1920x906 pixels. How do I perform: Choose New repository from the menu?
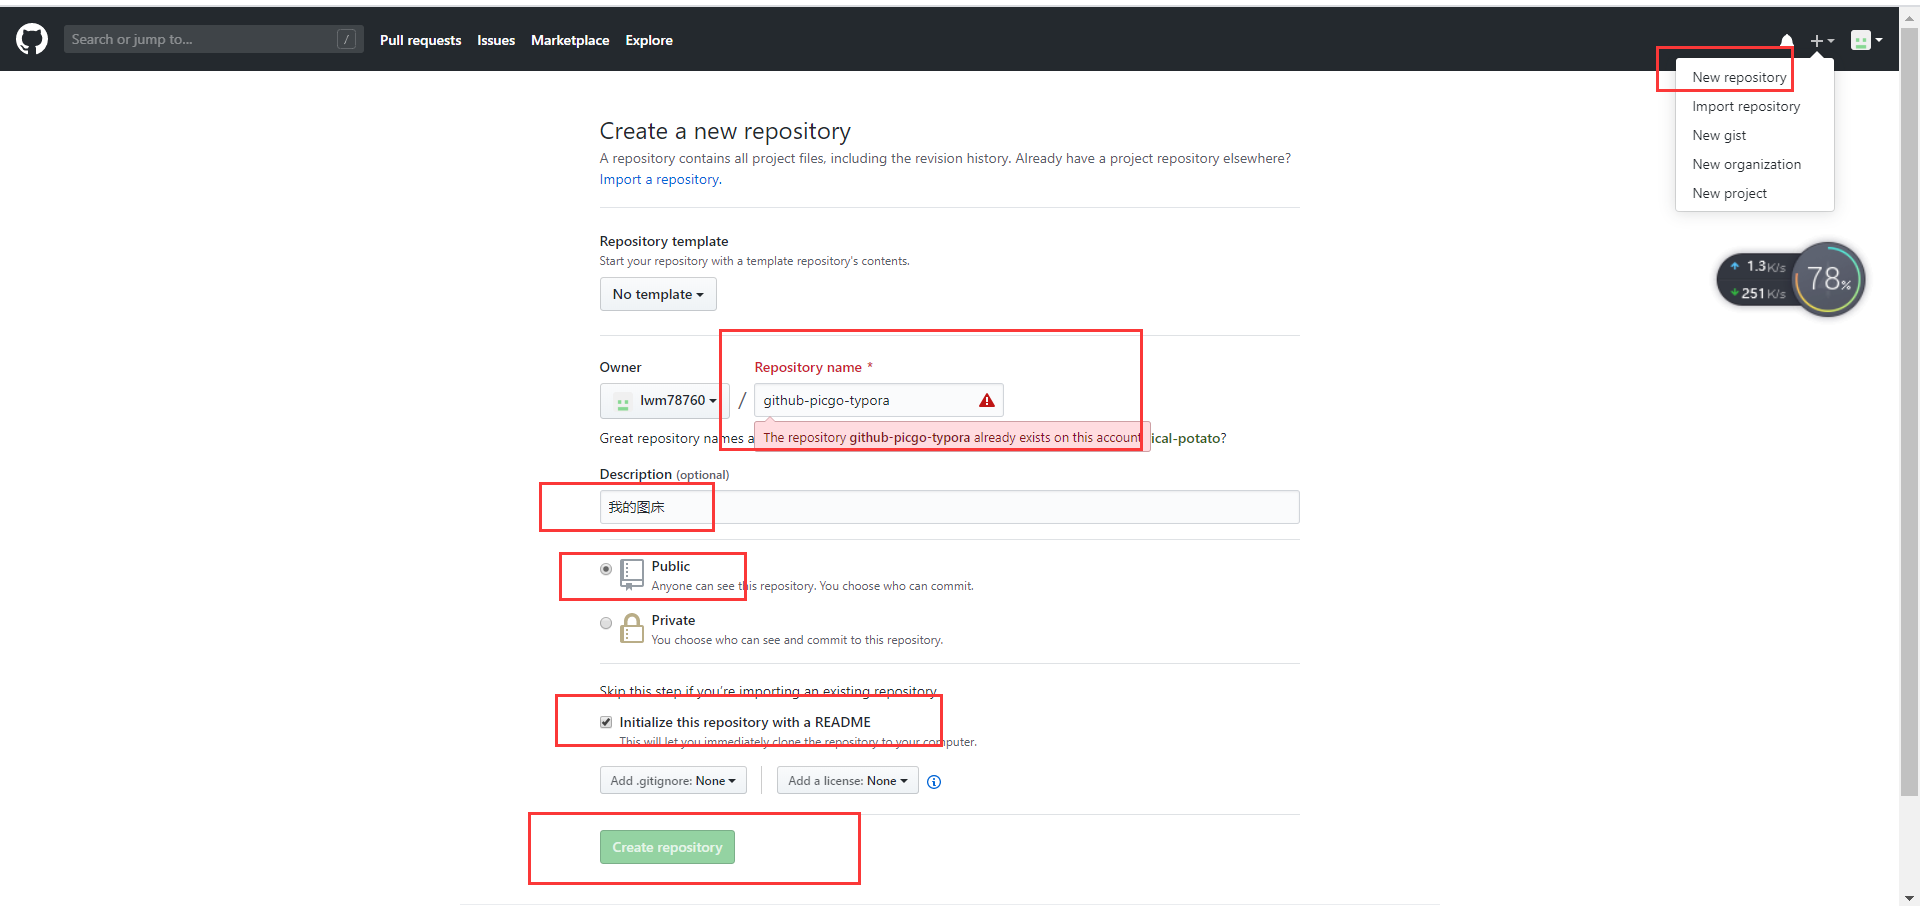(1739, 77)
